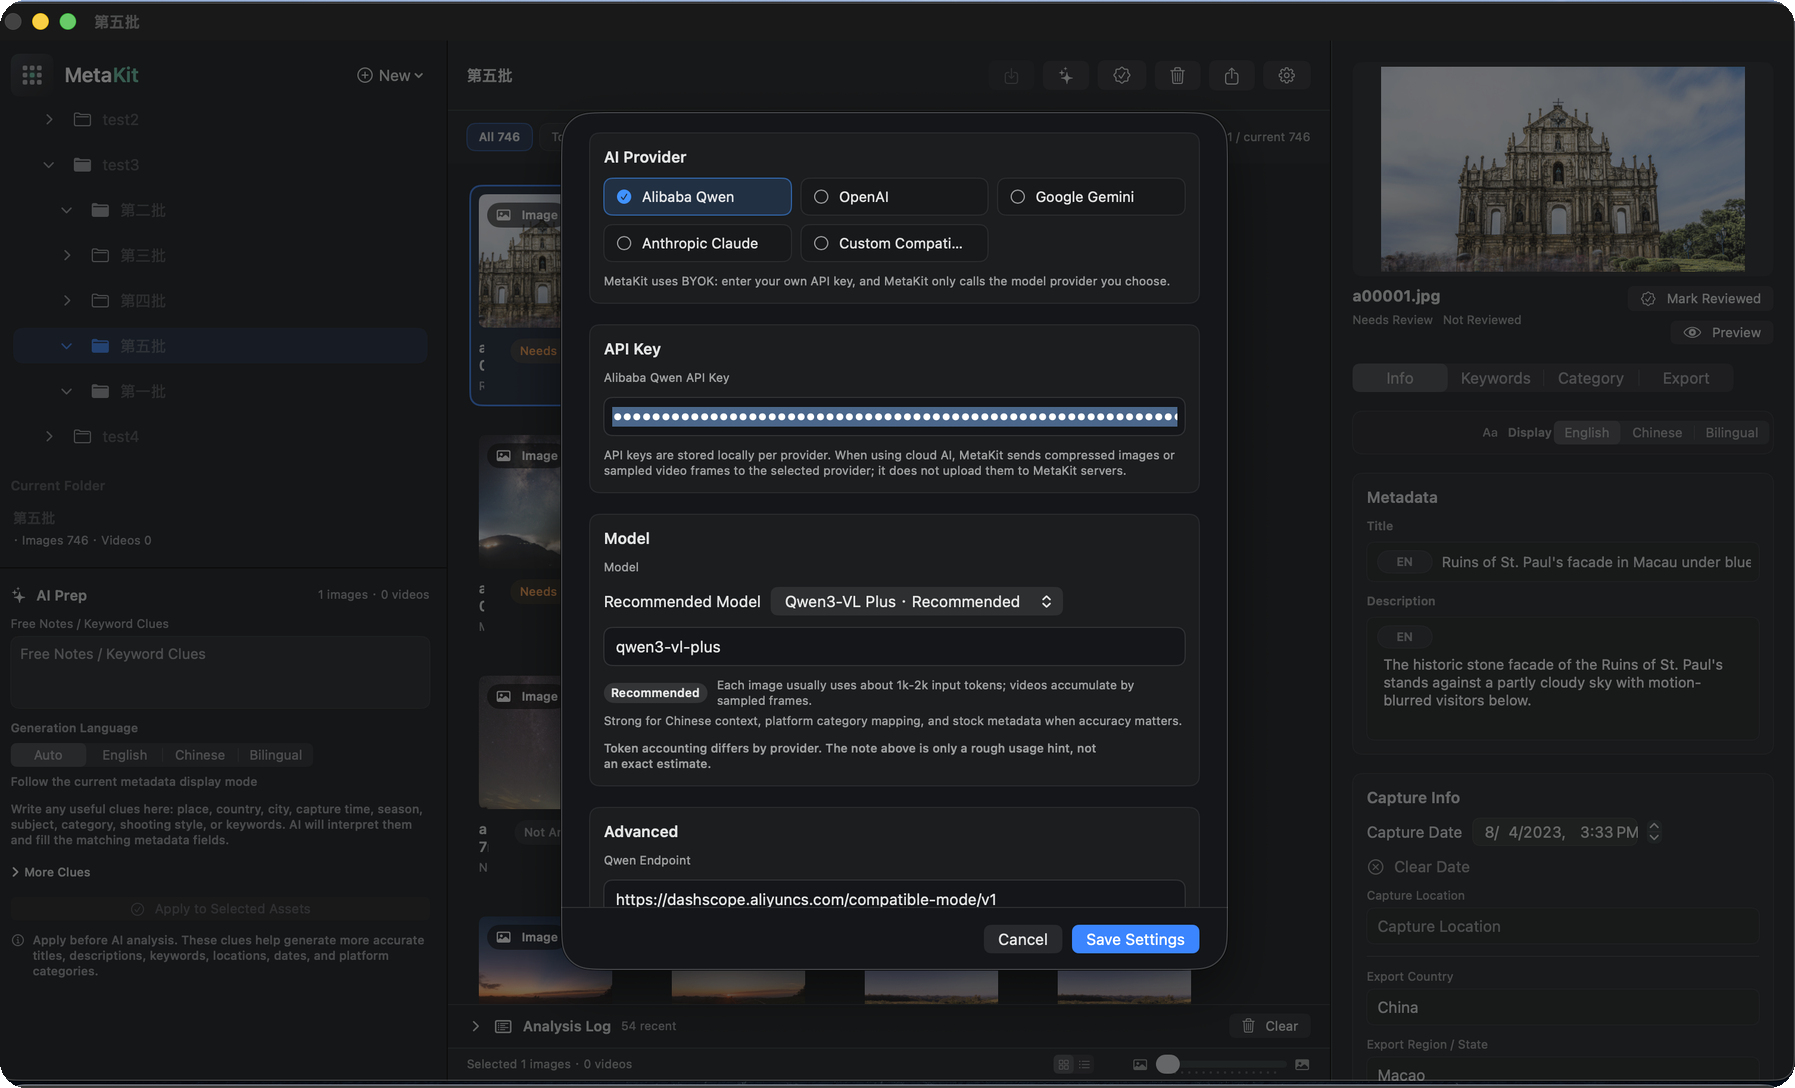Click the Free Notes / Keyword Clues box
Viewport: 1795px width, 1088px height.
click(x=220, y=671)
